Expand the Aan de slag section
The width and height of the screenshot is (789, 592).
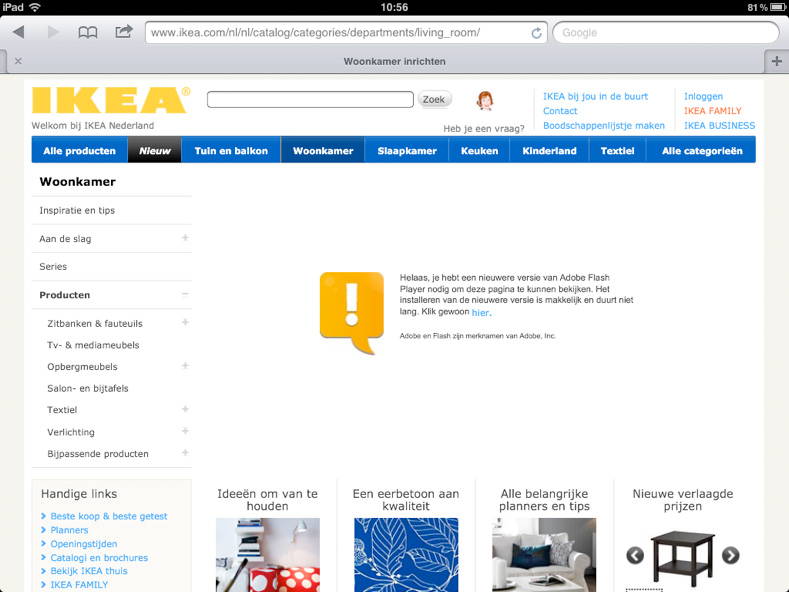(x=185, y=238)
